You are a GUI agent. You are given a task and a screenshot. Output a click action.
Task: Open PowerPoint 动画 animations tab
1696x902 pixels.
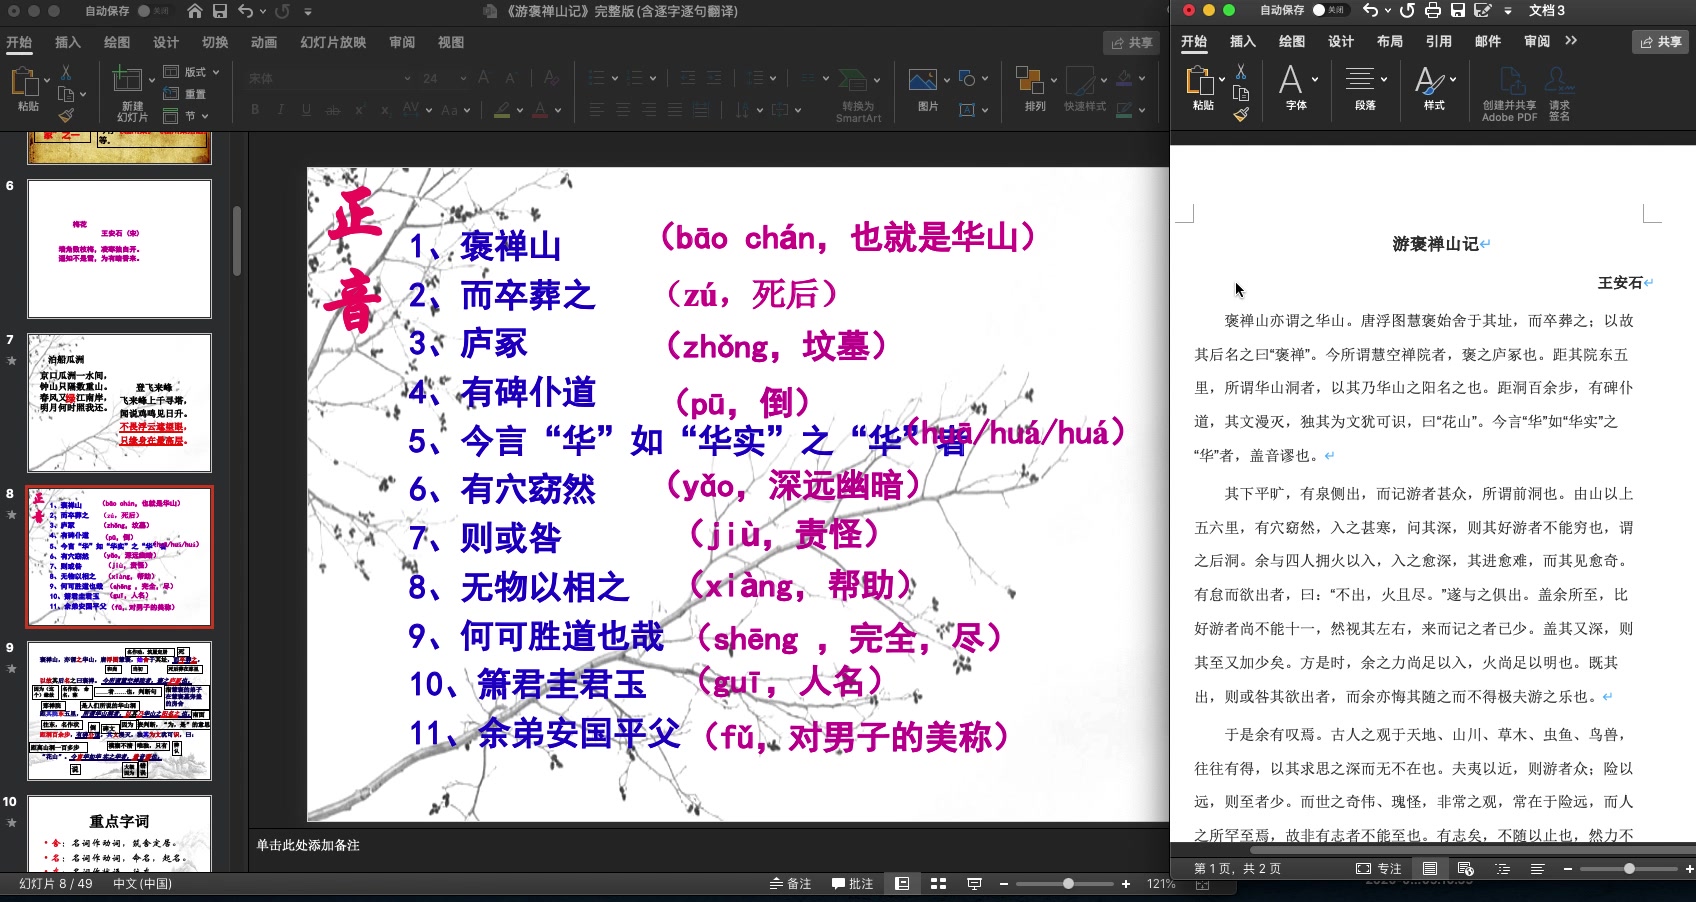[x=264, y=42]
